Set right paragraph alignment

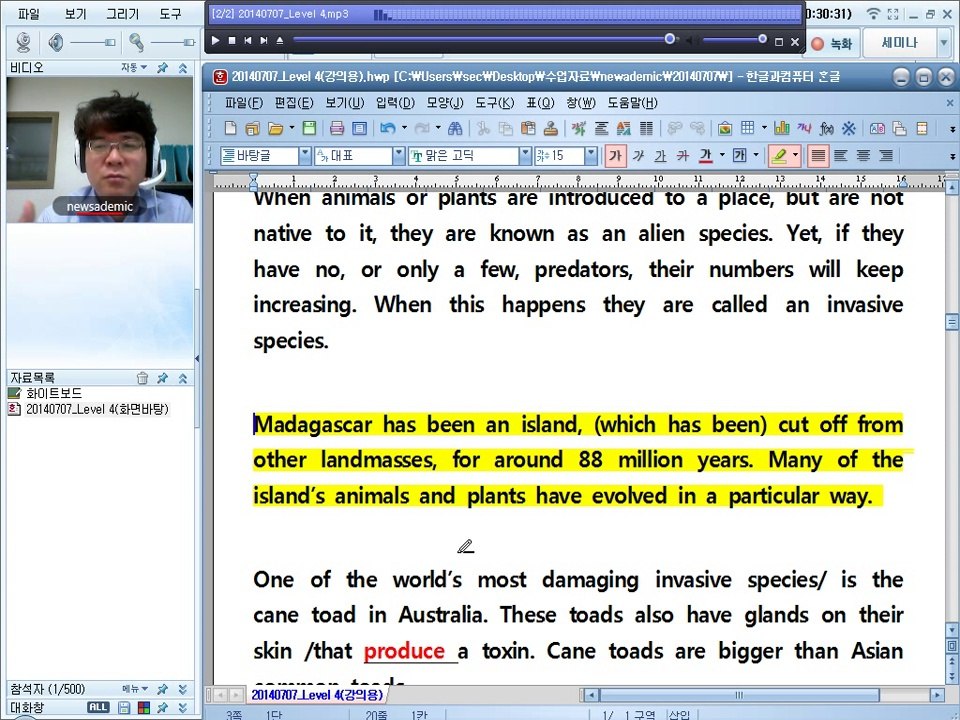pos(885,156)
